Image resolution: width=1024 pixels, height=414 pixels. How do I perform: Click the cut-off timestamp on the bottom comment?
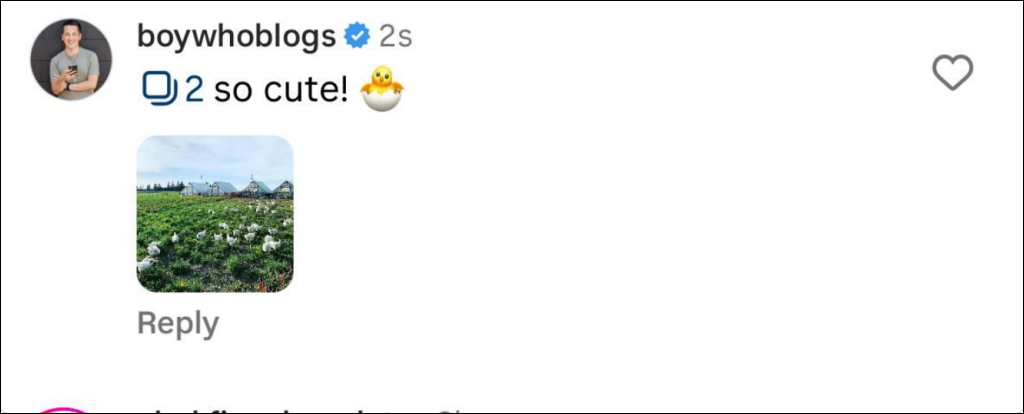click(447, 411)
